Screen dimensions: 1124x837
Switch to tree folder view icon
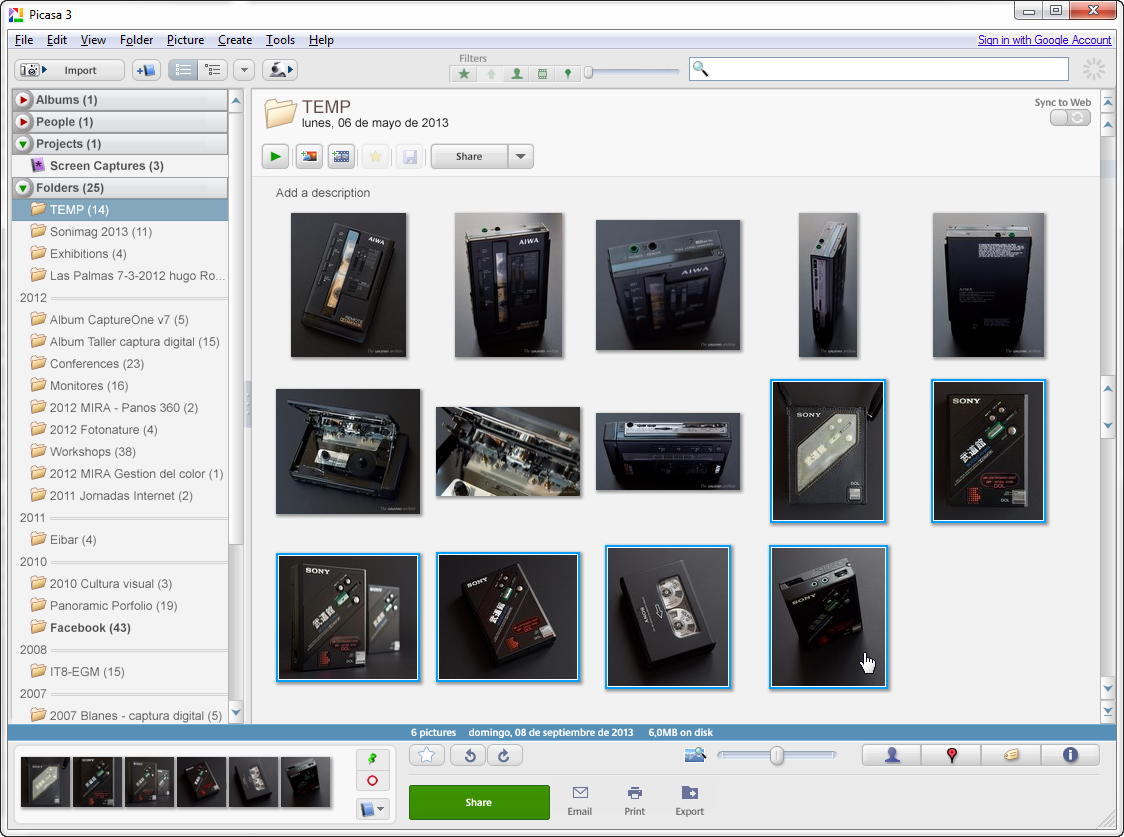(x=213, y=70)
